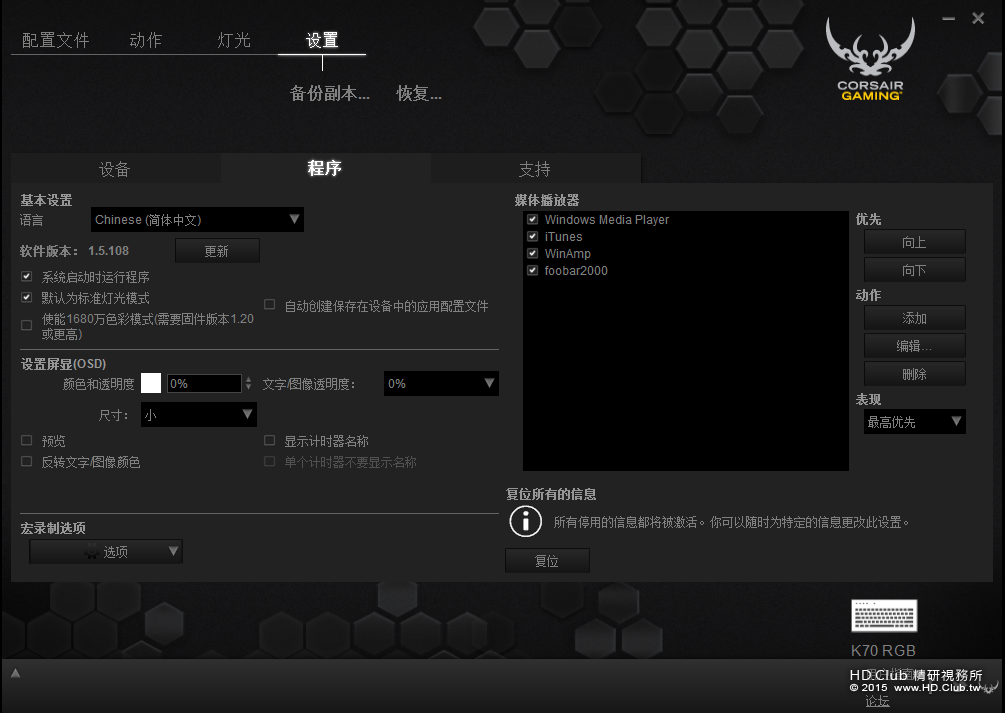Click the 复位 reset button
Viewport: 1005px width, 713px height.
tap(547, 561)
